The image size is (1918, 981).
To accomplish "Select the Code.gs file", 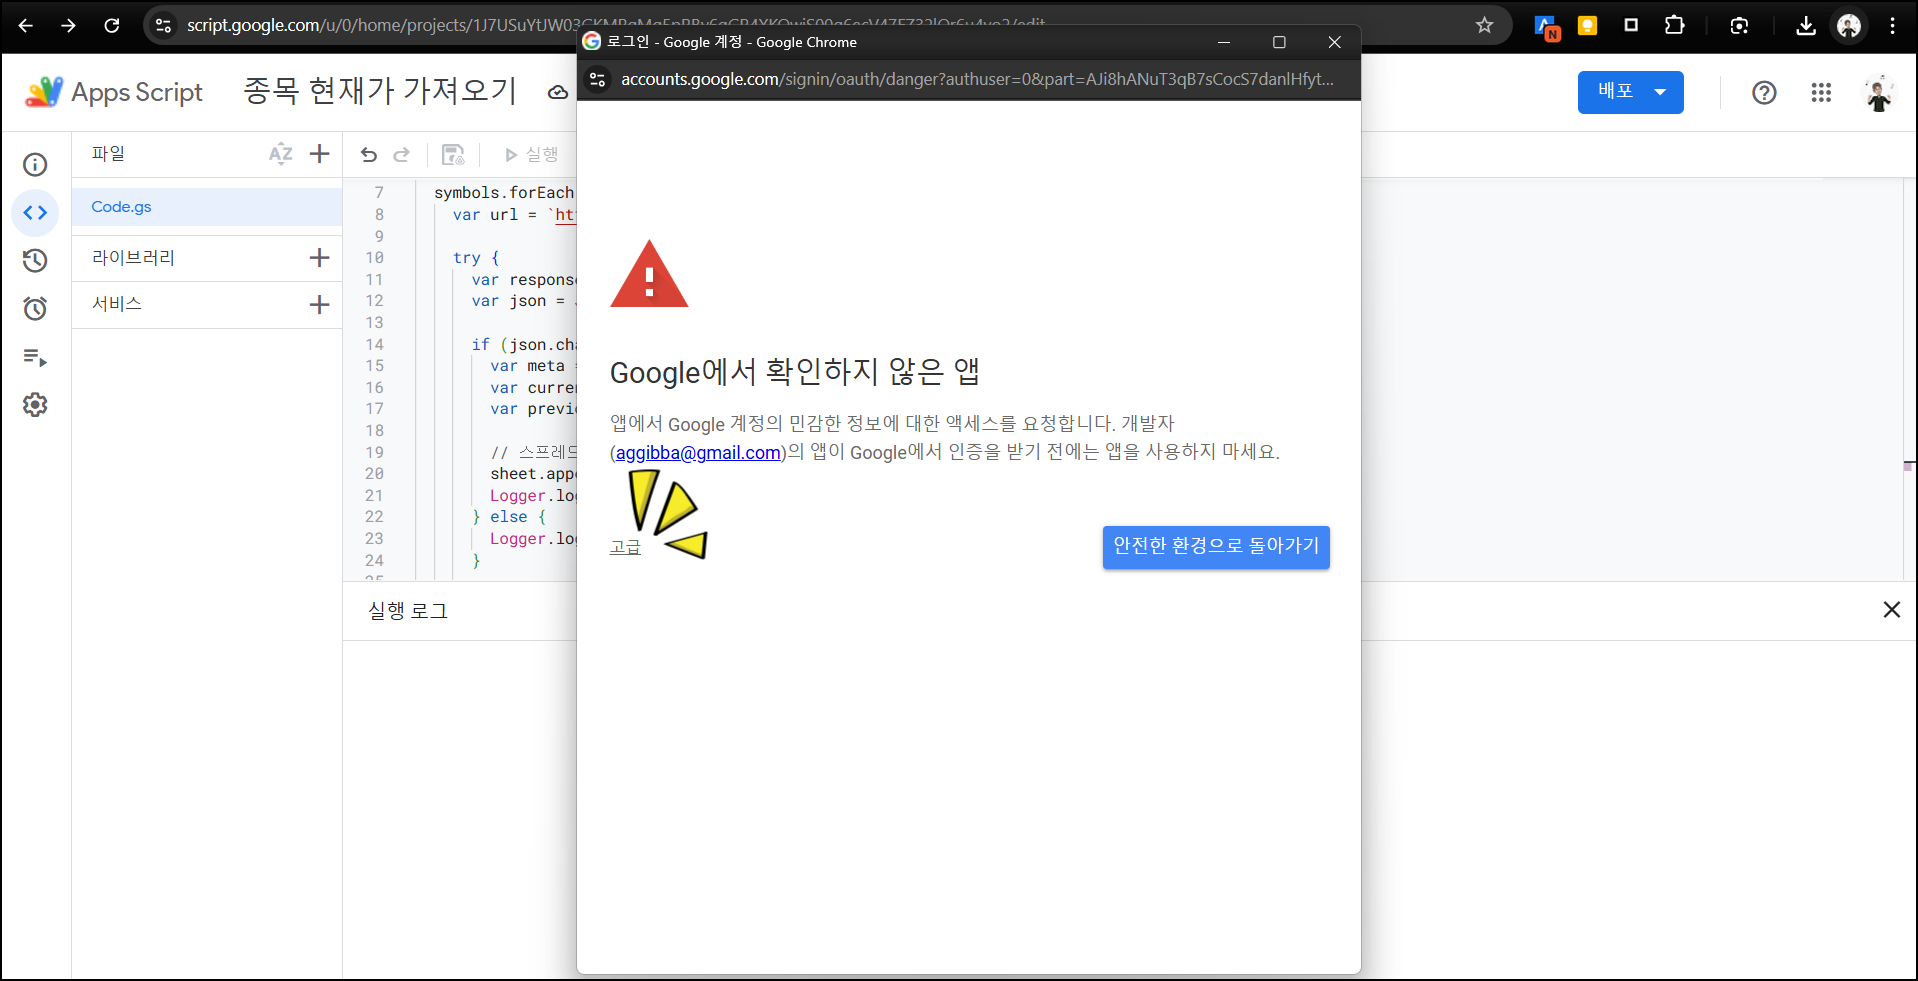I will pyautogui.click(x=207, y=207).
